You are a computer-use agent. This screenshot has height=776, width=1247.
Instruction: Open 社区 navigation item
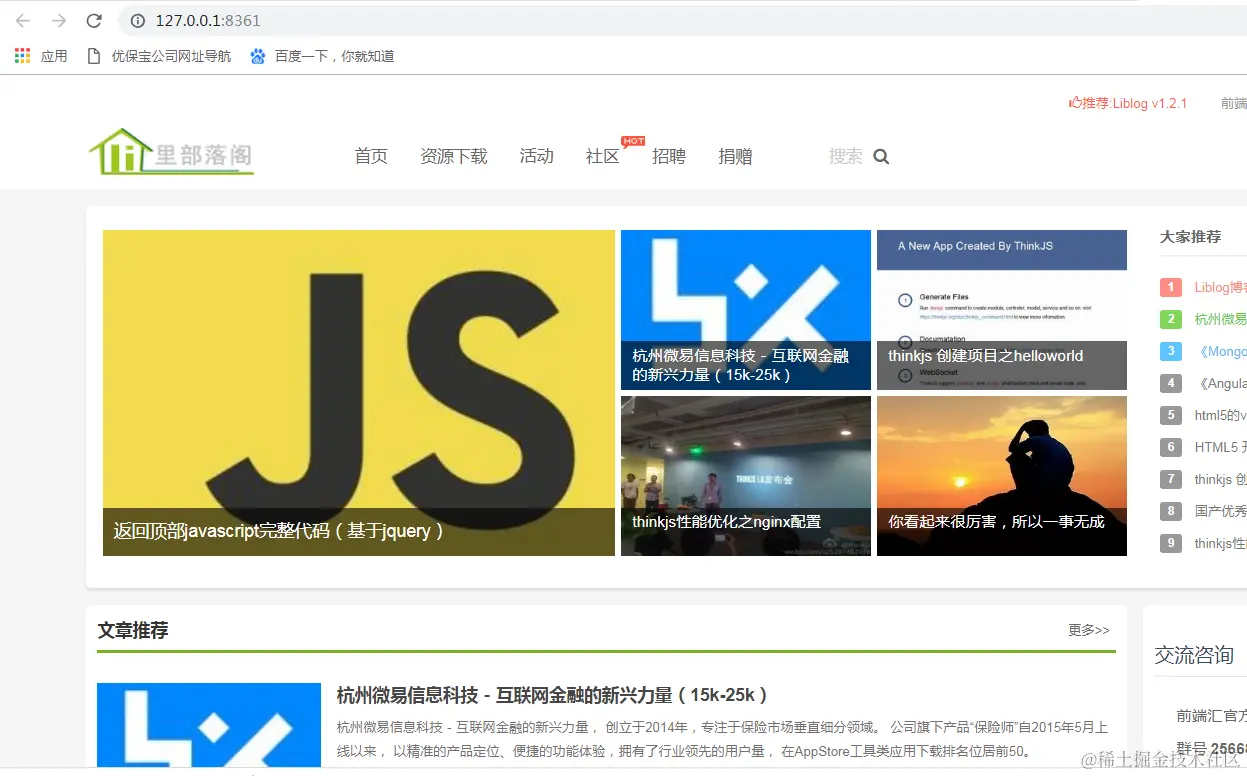click(x=603, y=156)
